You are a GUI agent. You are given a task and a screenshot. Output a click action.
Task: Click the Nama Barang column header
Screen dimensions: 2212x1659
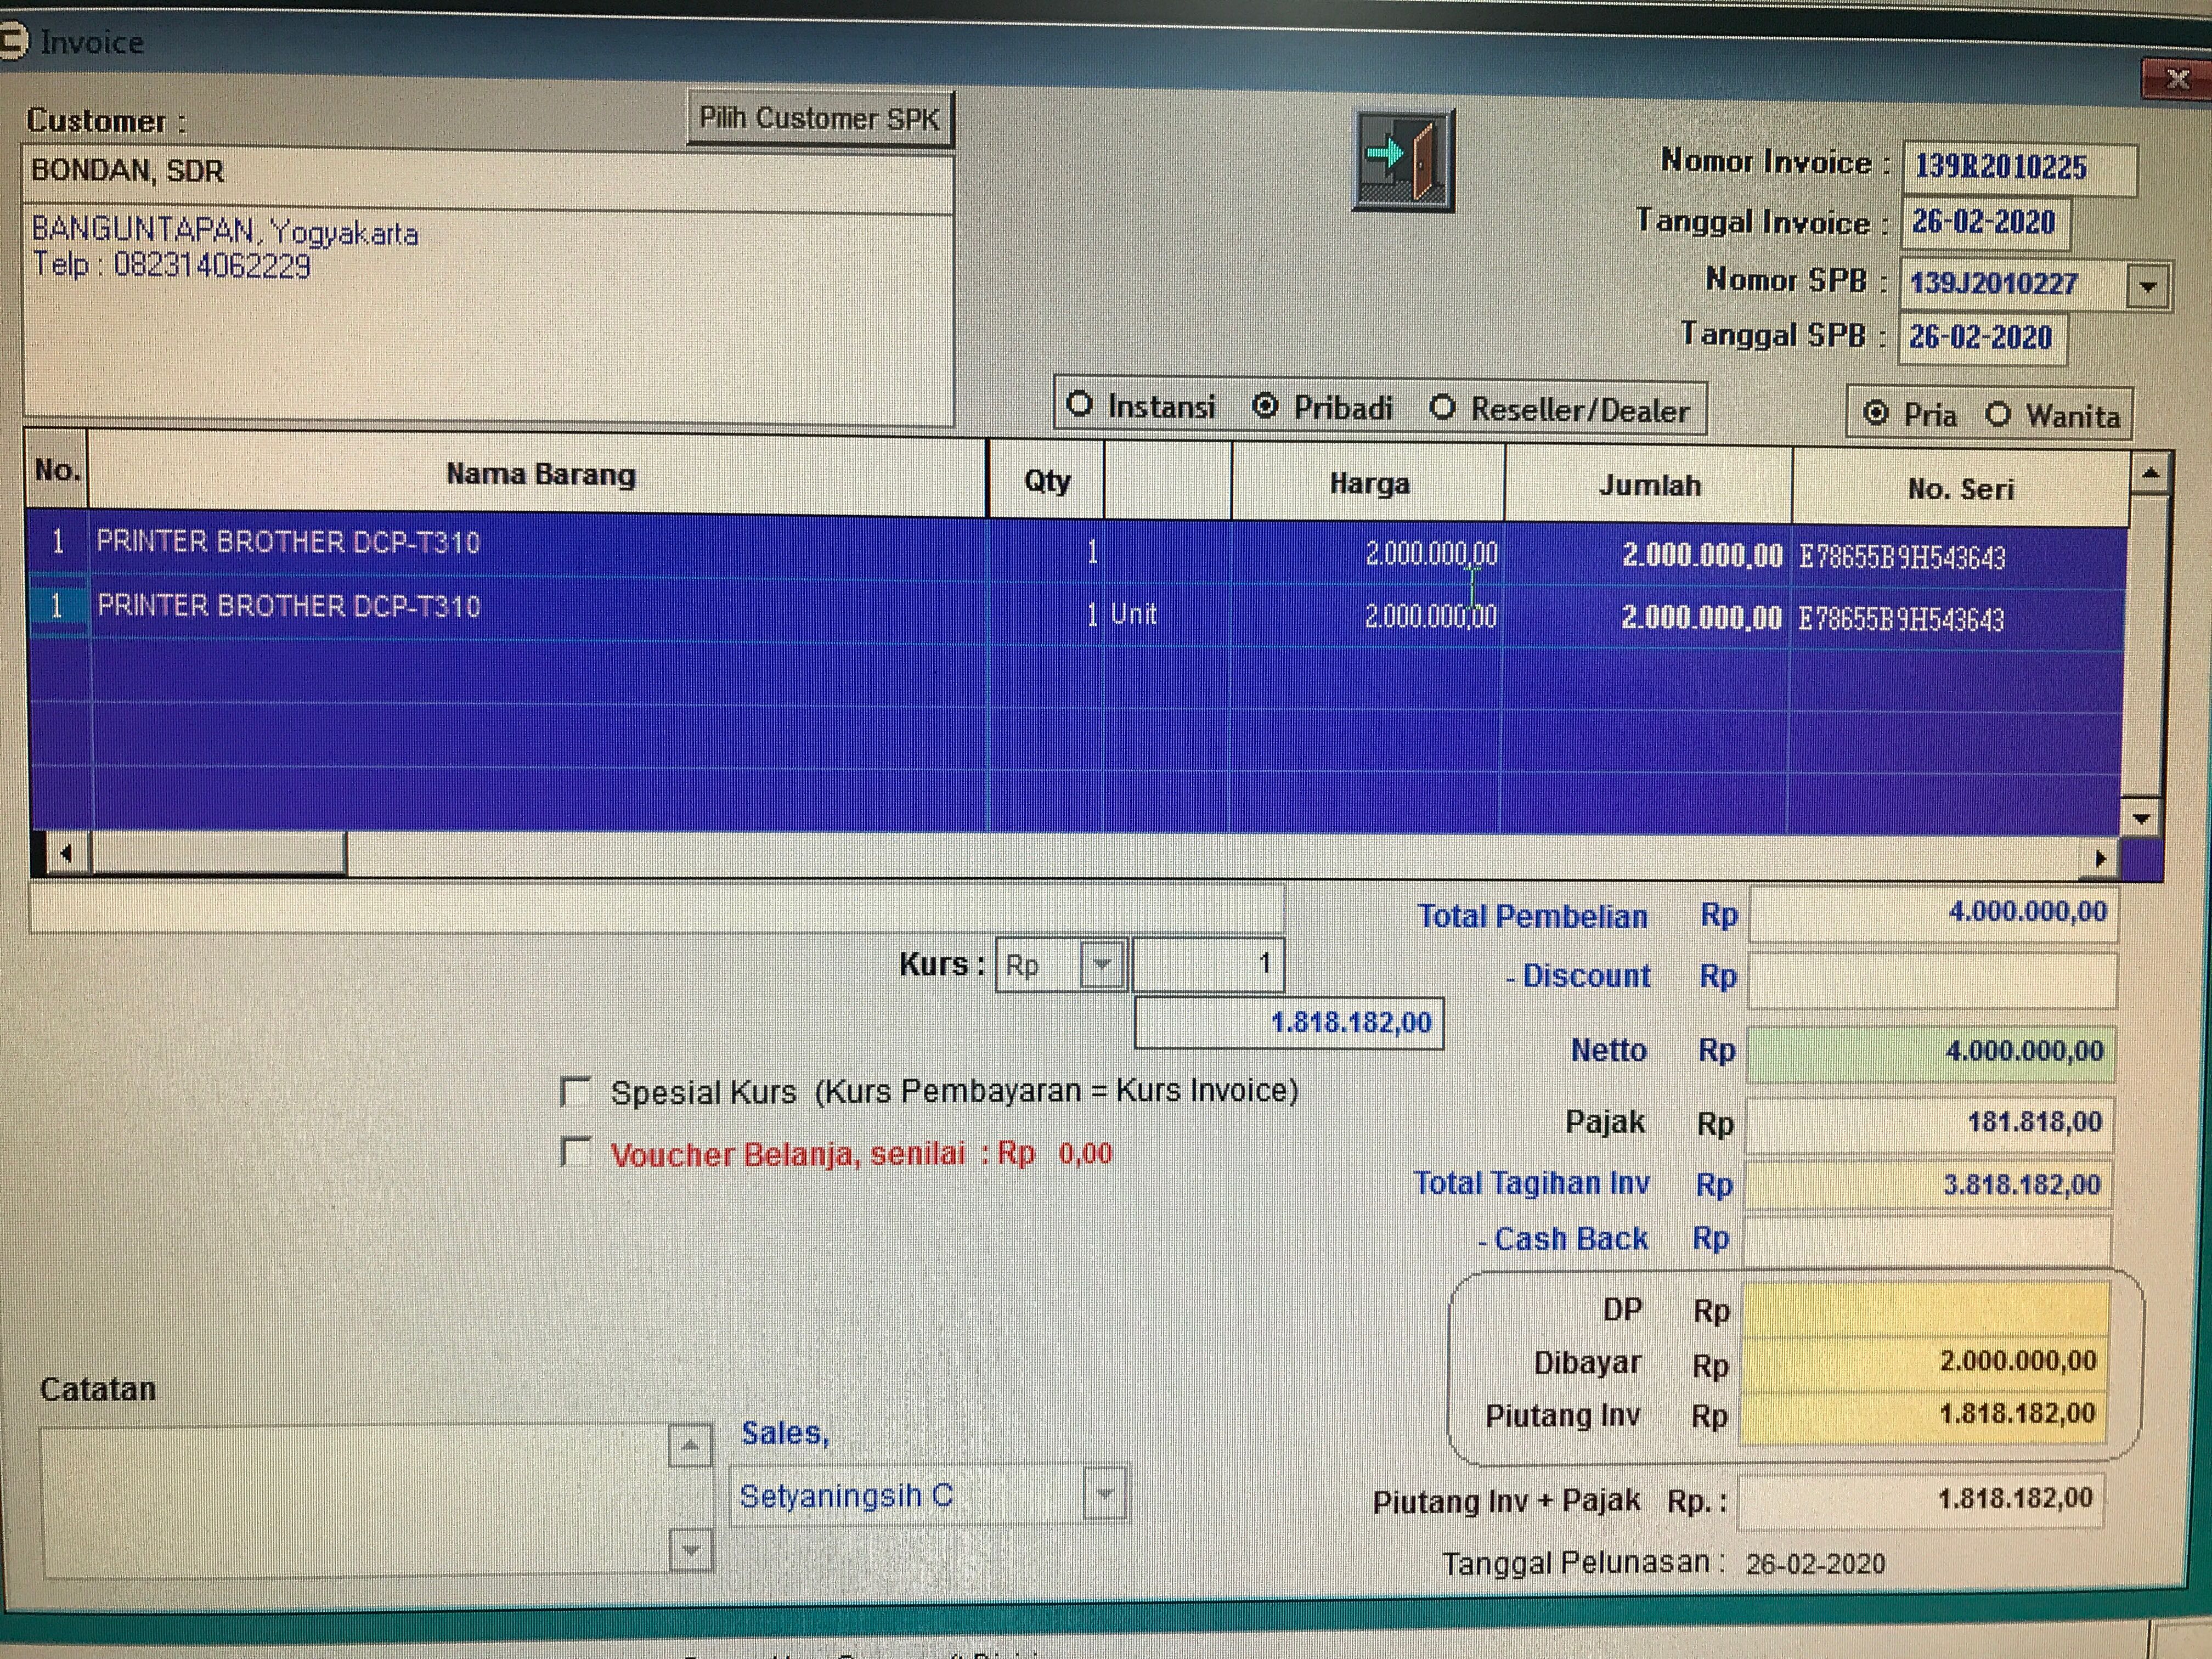[x=540, y=474]
